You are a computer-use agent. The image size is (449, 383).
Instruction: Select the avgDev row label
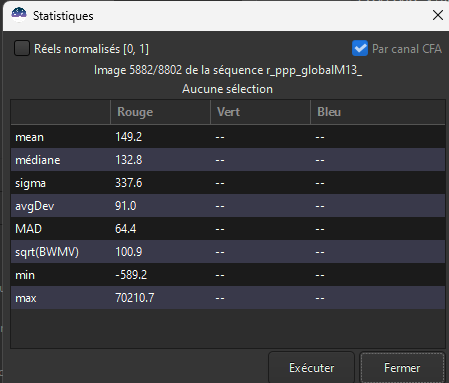[x=35, y=206]
